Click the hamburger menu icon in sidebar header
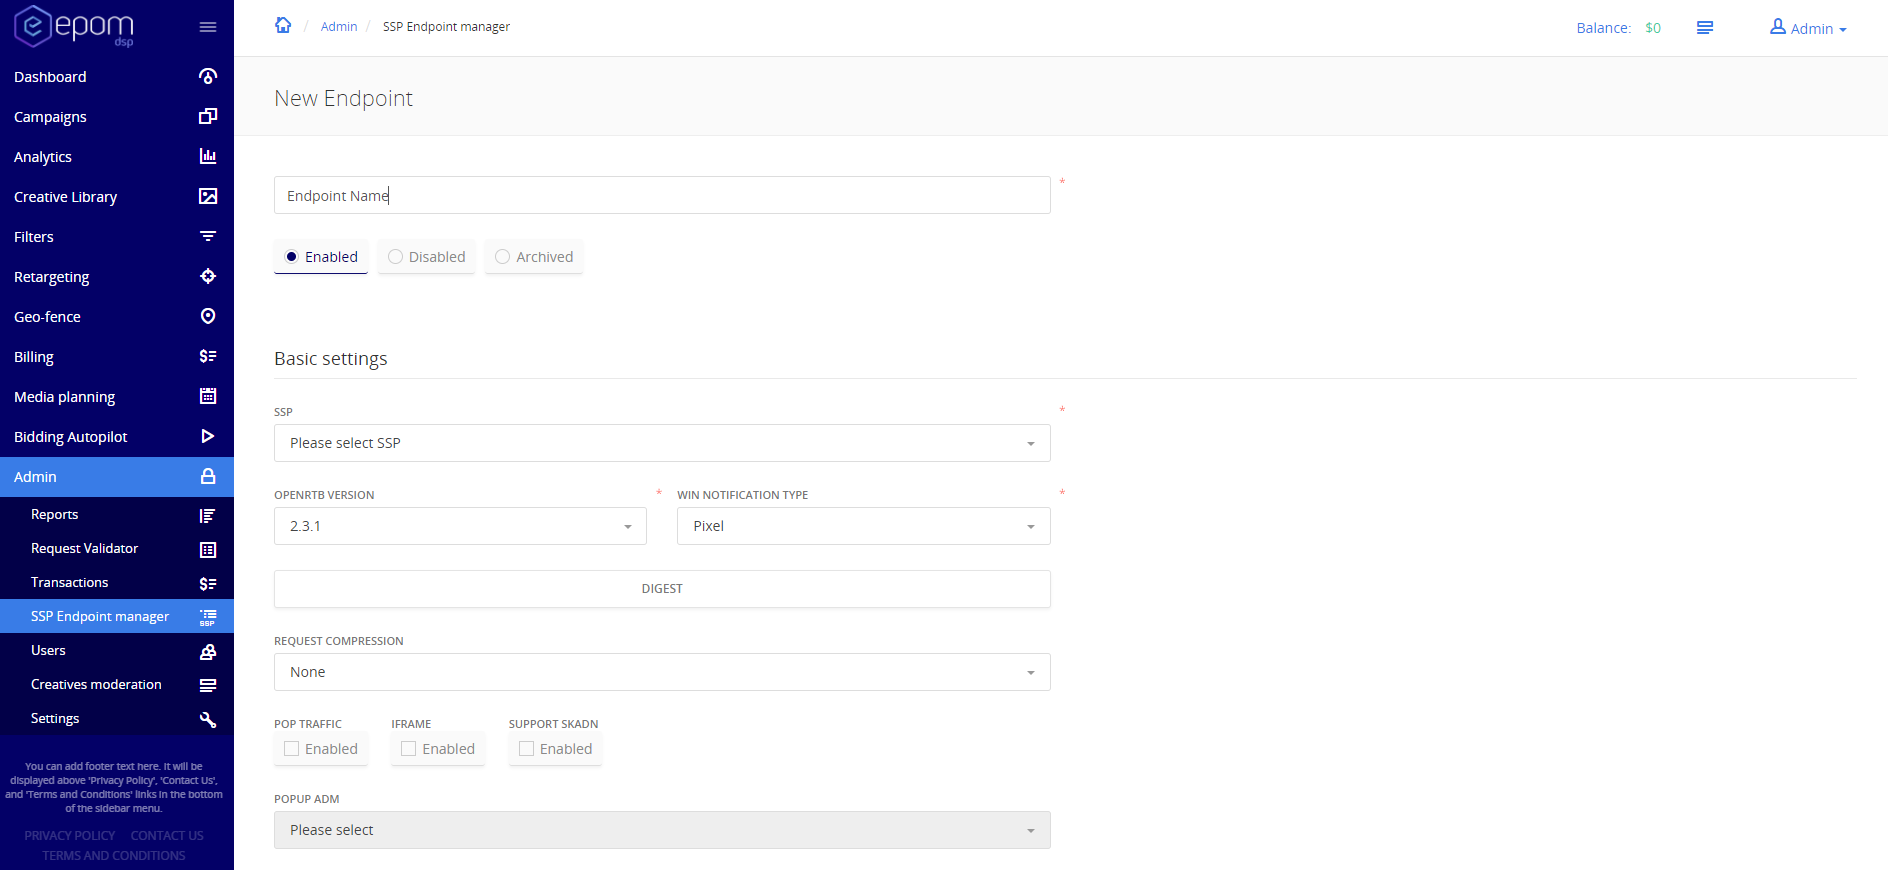Viewport: 1888px width, 870px height. pyautogui.click(x=208, y=27)
